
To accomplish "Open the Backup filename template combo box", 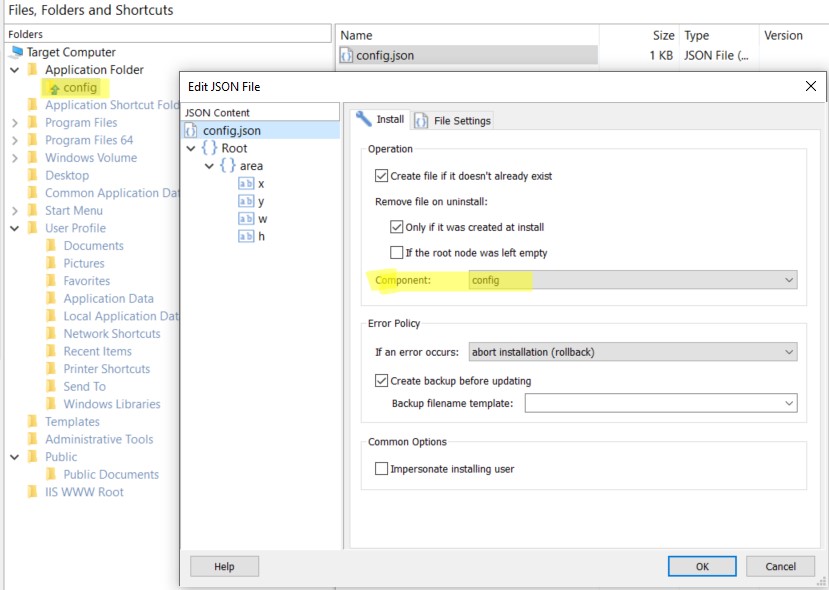I will [660, 403].
